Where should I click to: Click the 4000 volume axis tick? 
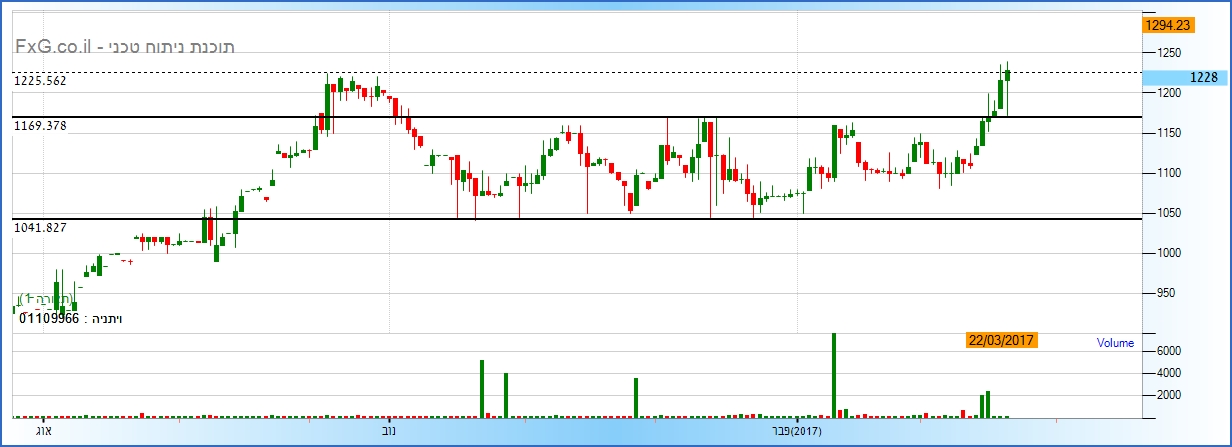click(x=1170, y=373)
